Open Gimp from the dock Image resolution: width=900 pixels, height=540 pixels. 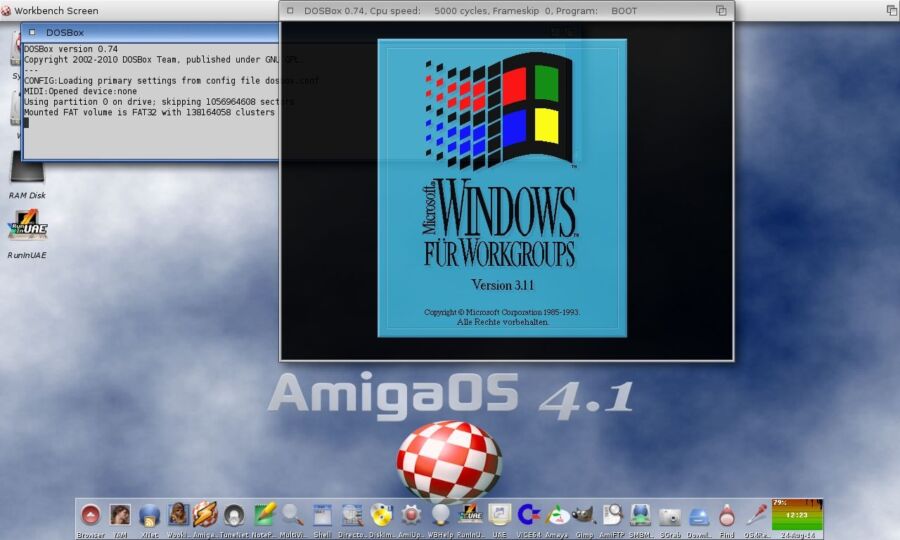pos(584,515)
